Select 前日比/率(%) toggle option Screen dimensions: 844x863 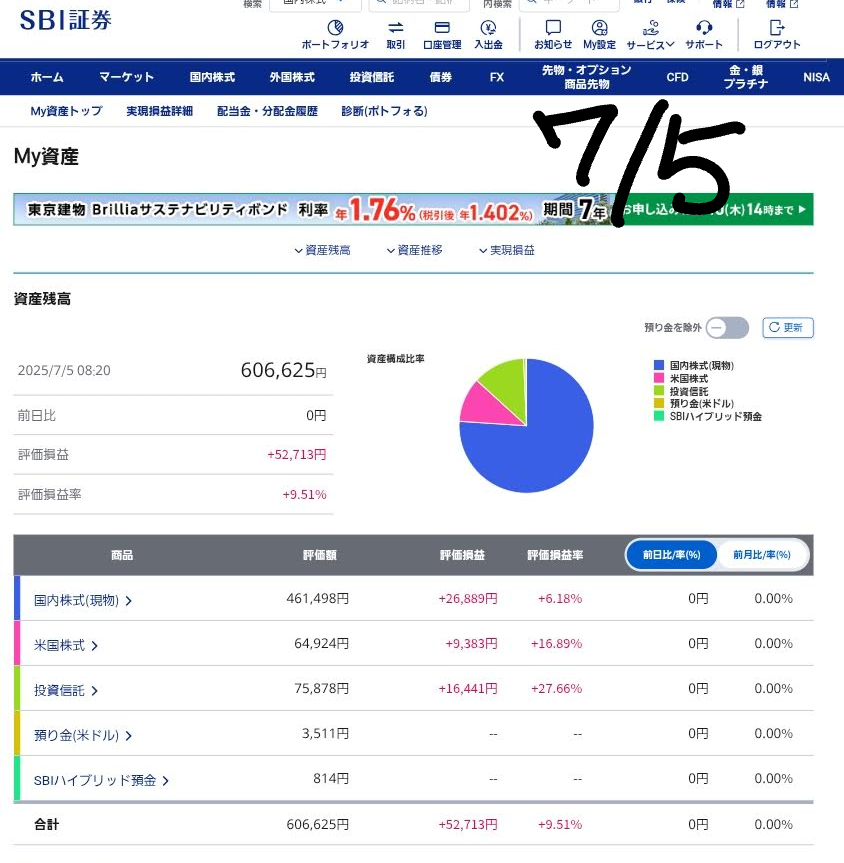(672, 555)
